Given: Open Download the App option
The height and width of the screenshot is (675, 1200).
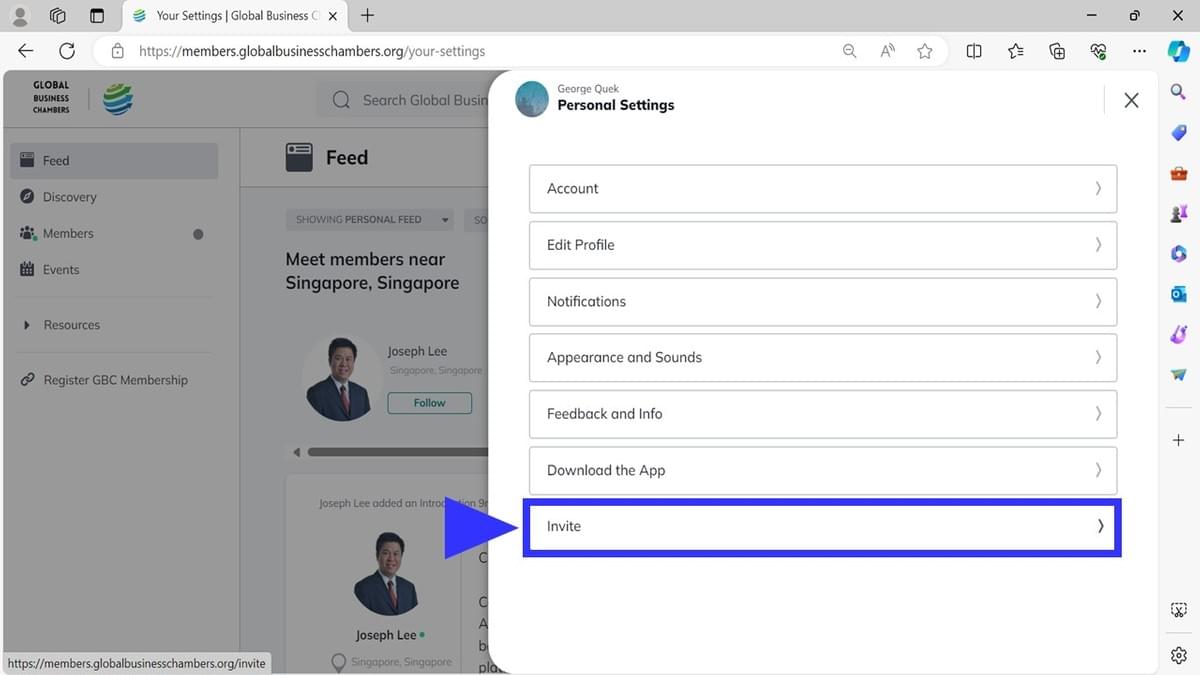Looking at the screenshot, I should pos(822,470).
